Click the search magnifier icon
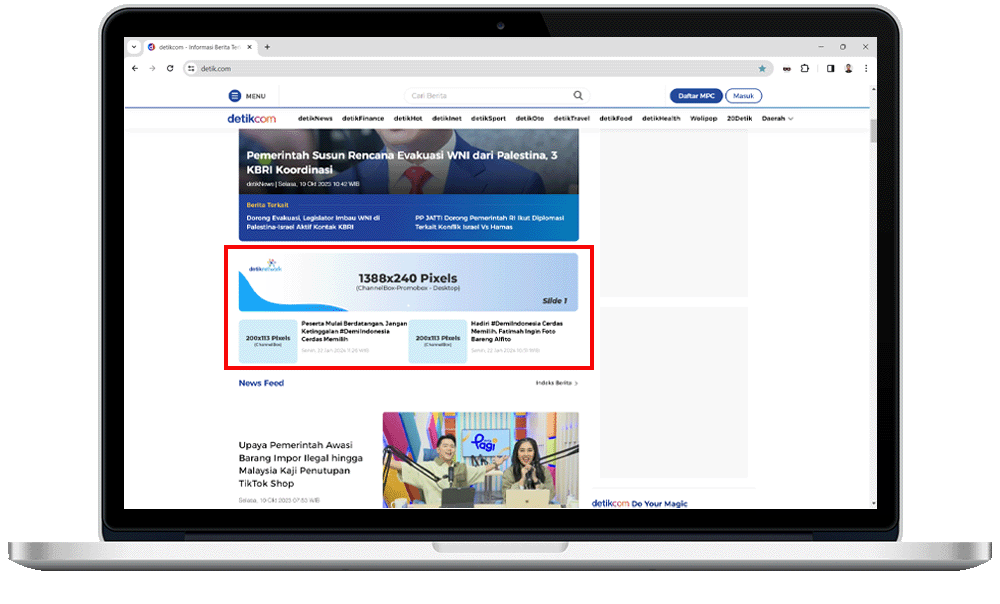This screenshot has height=604, width=1000. pyautogui.click(x=578, y=96)
